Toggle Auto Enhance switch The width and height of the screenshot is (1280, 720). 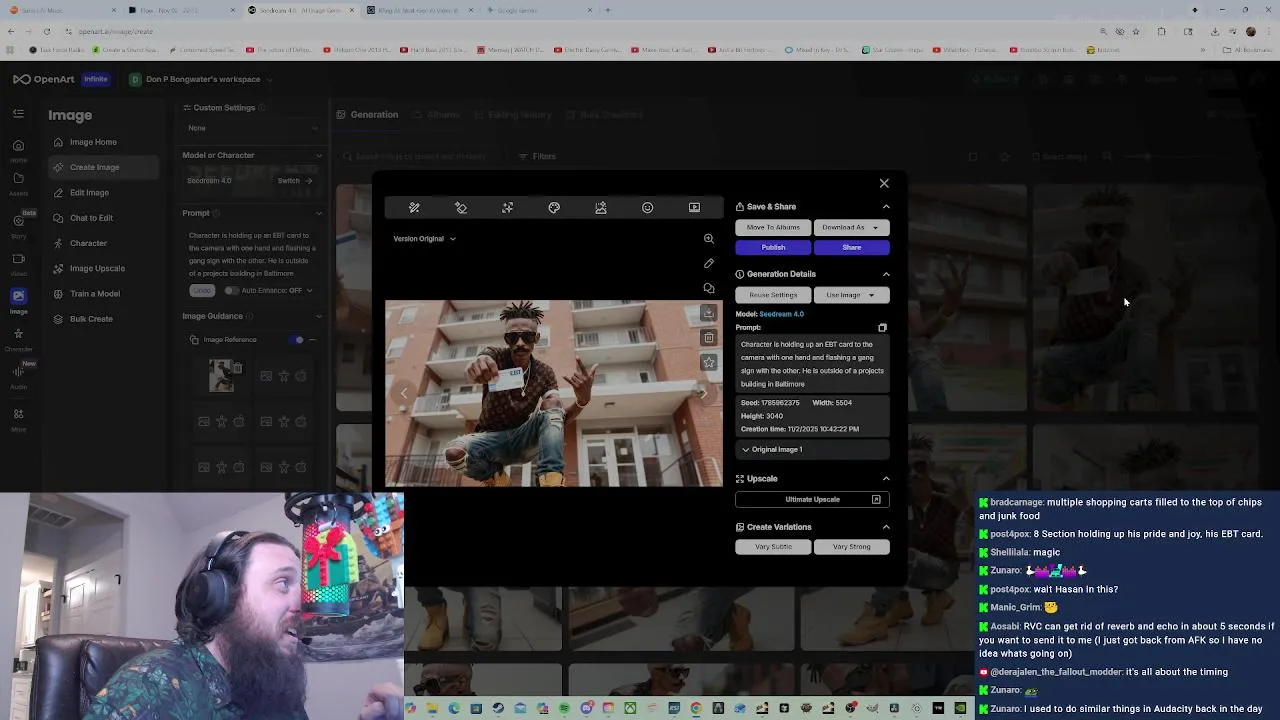[232, 291]
